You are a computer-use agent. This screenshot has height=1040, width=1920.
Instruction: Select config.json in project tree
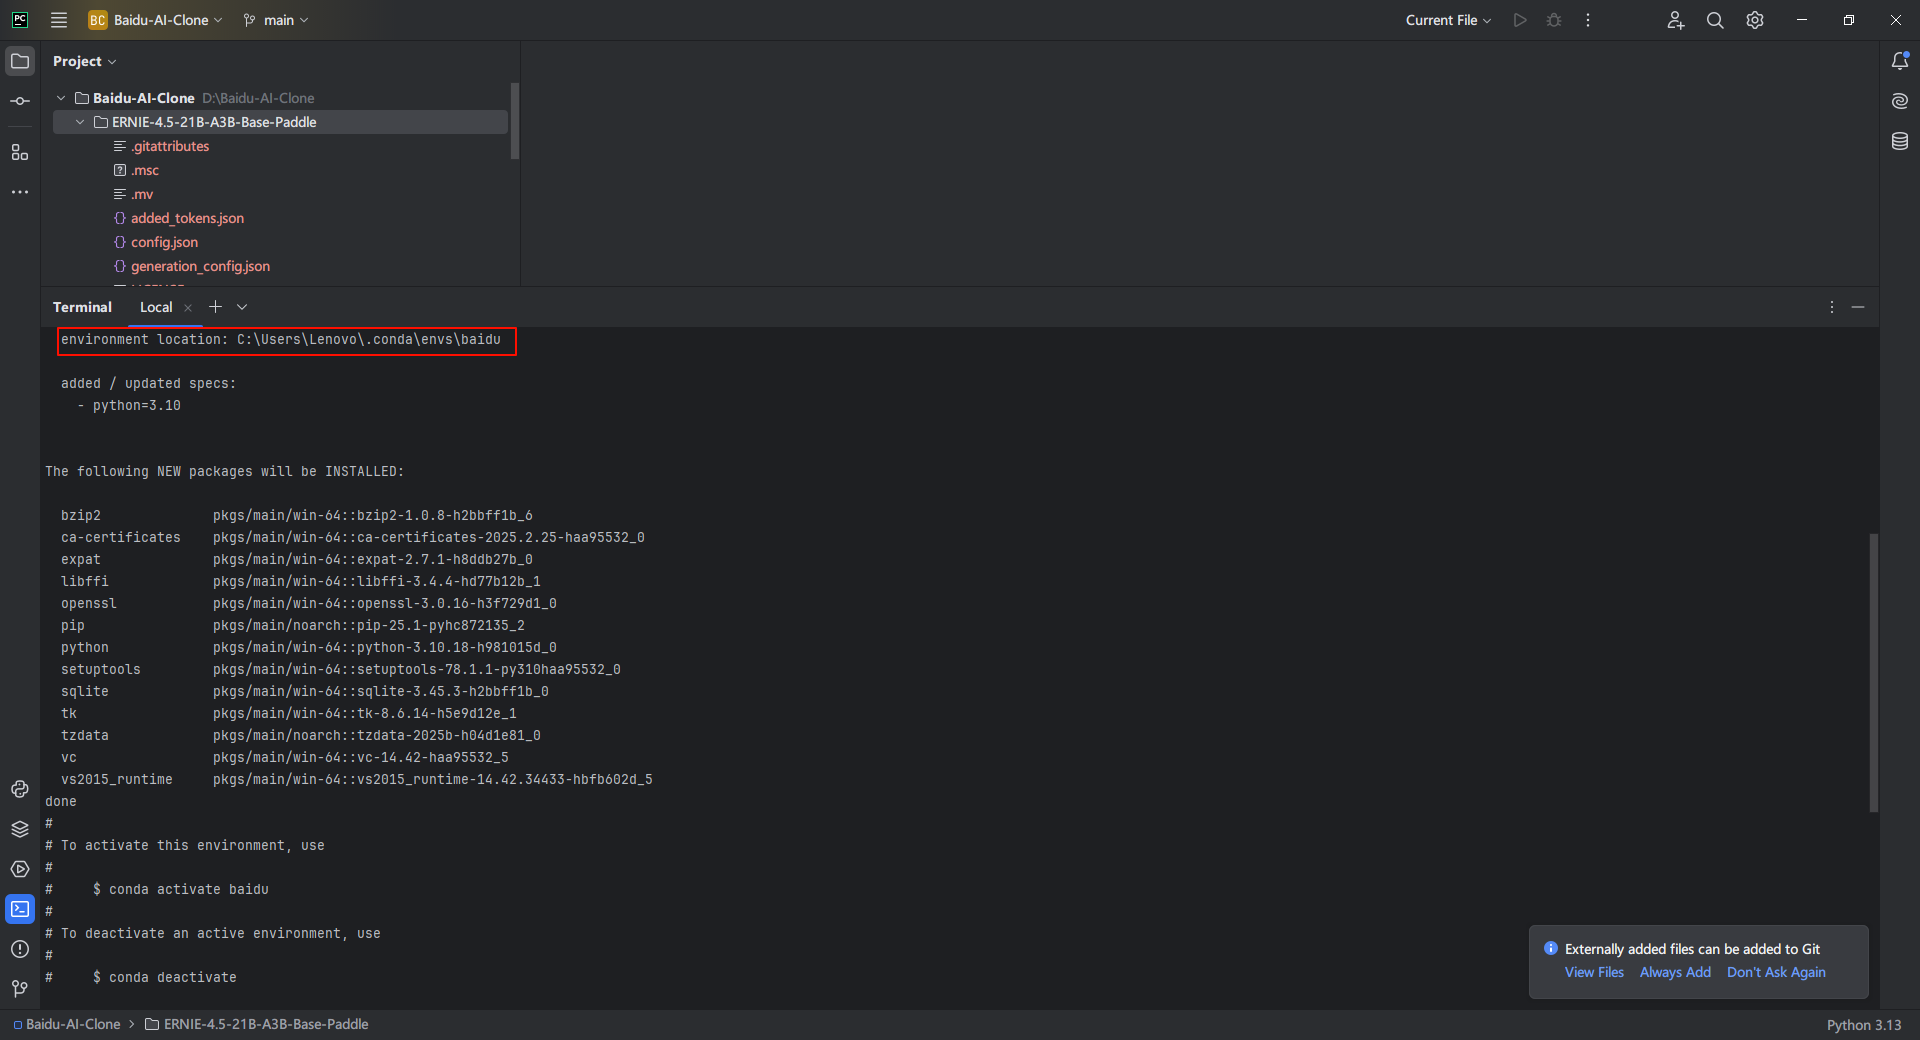tap(164, 242)
